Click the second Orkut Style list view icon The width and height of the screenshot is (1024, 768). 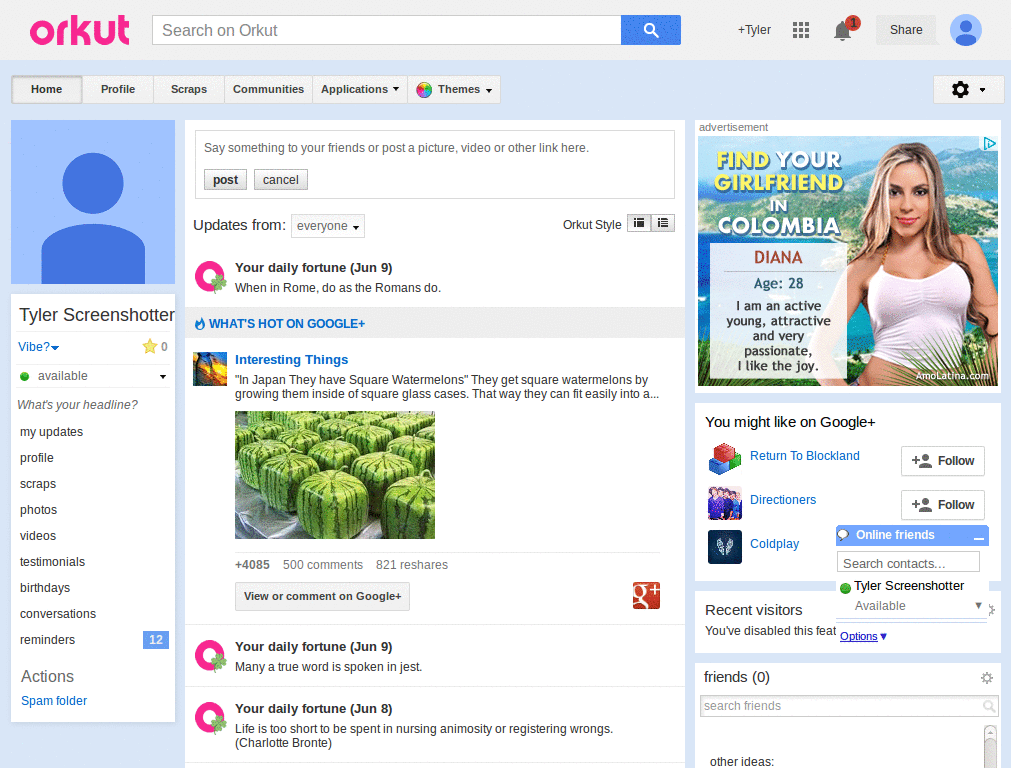(x=663, y=223)
